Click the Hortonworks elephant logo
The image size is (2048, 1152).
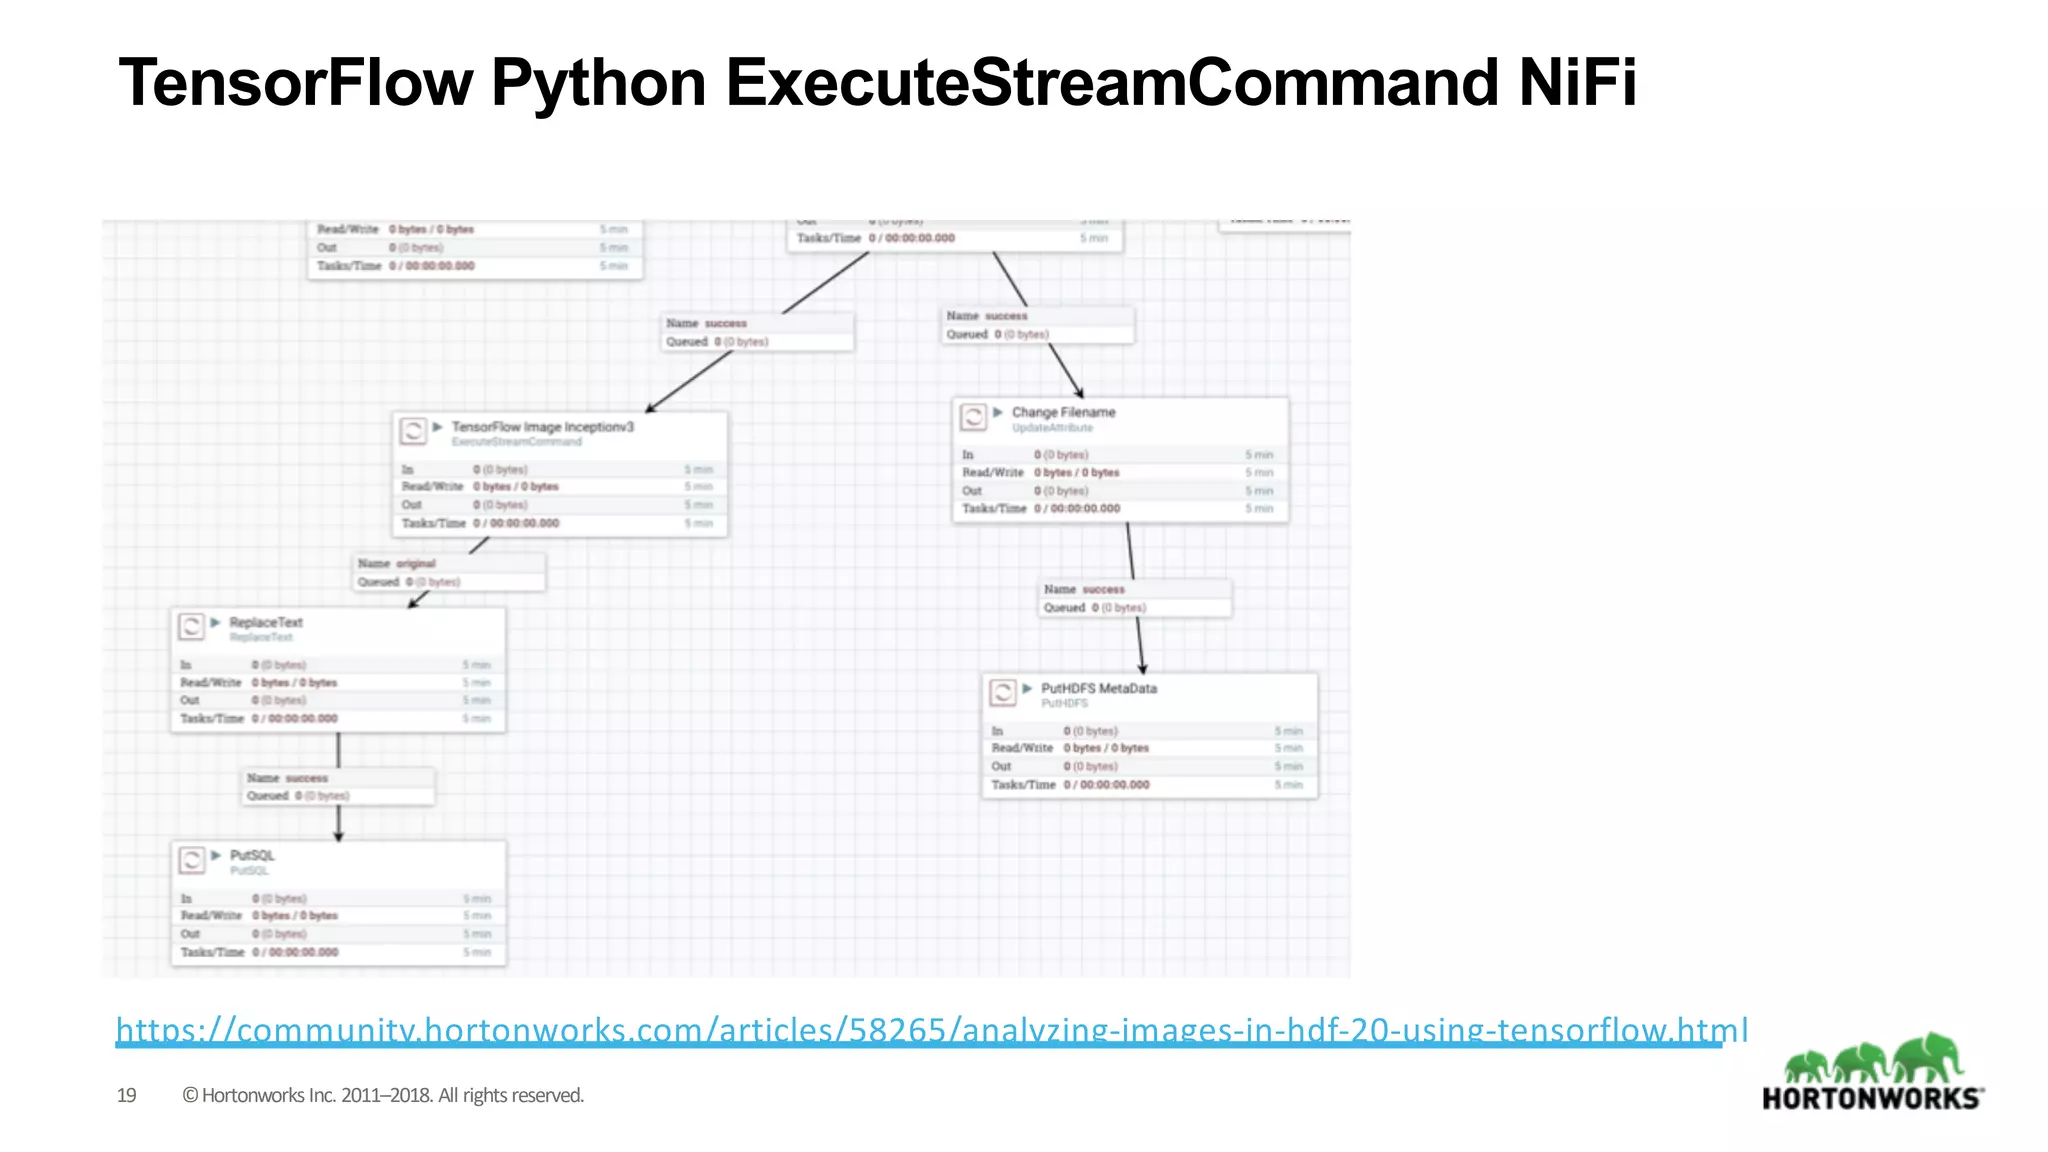click(x=1873, y=1073)
